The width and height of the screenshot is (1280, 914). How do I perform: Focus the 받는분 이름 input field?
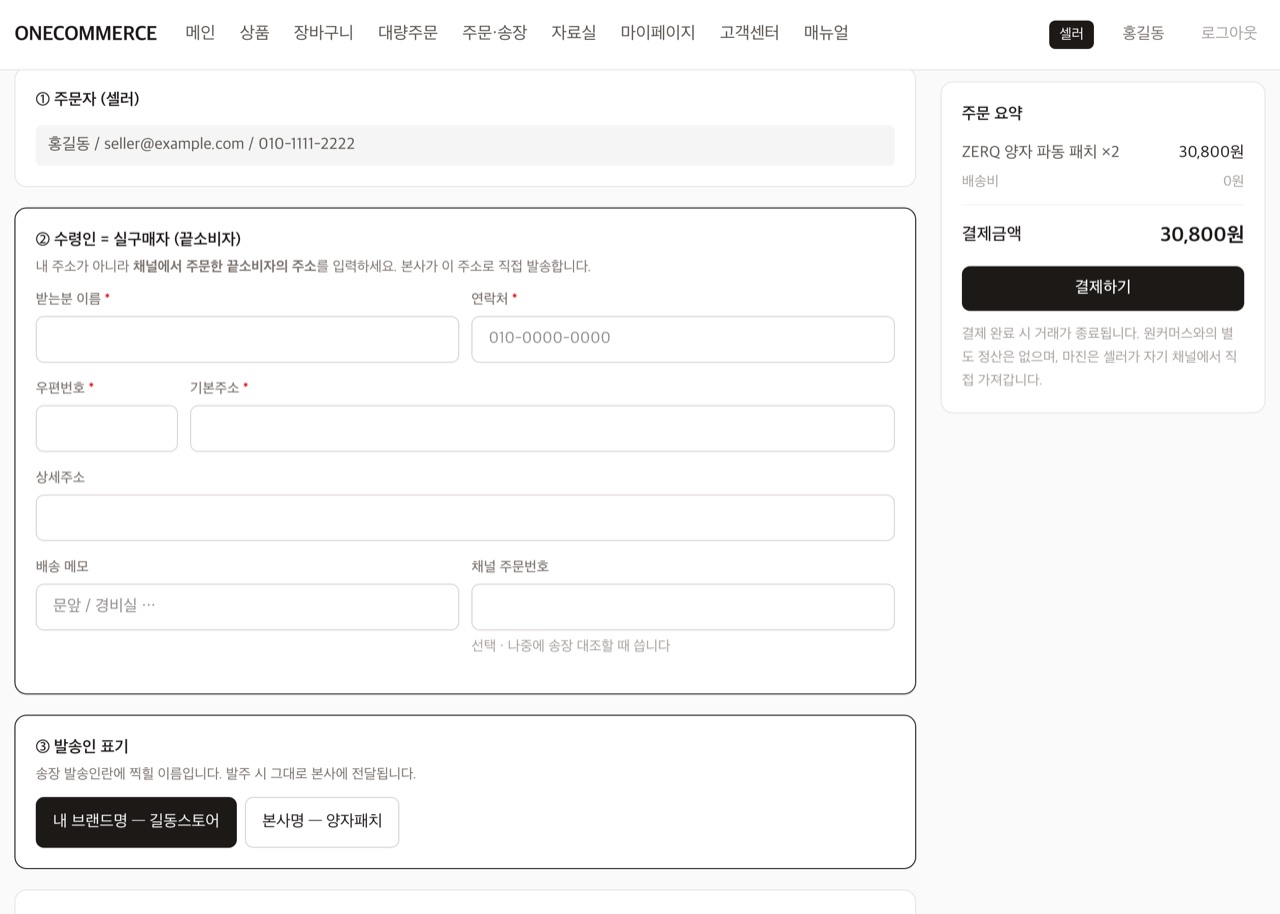pyautogui.click(x=247, y=339)
